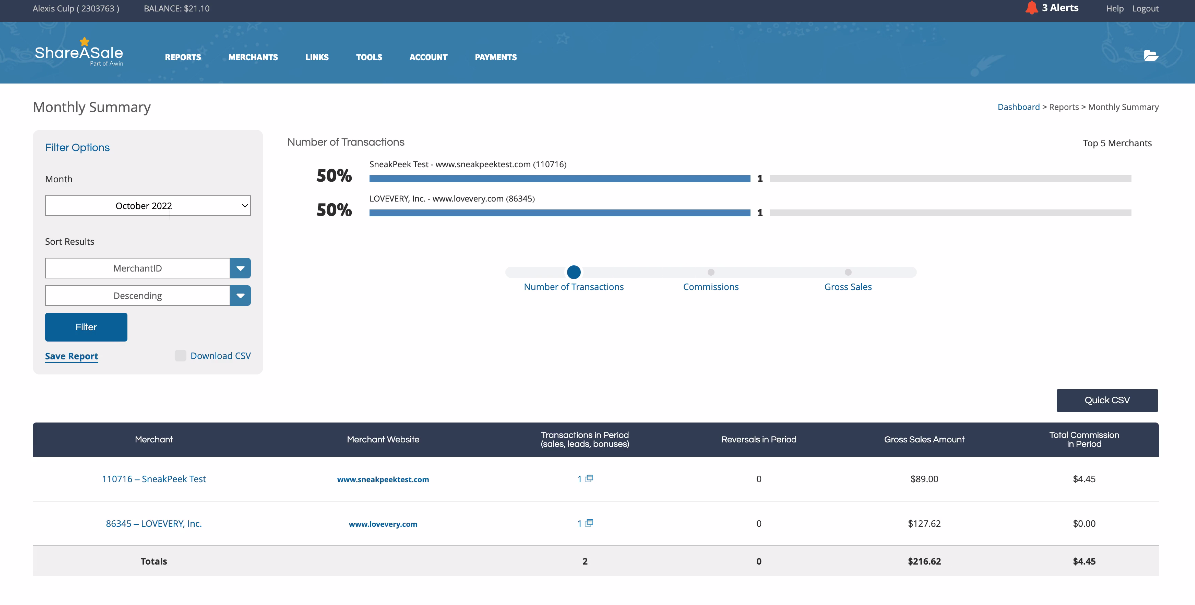Tick the Download CSV checkbox

click(181, 355)
